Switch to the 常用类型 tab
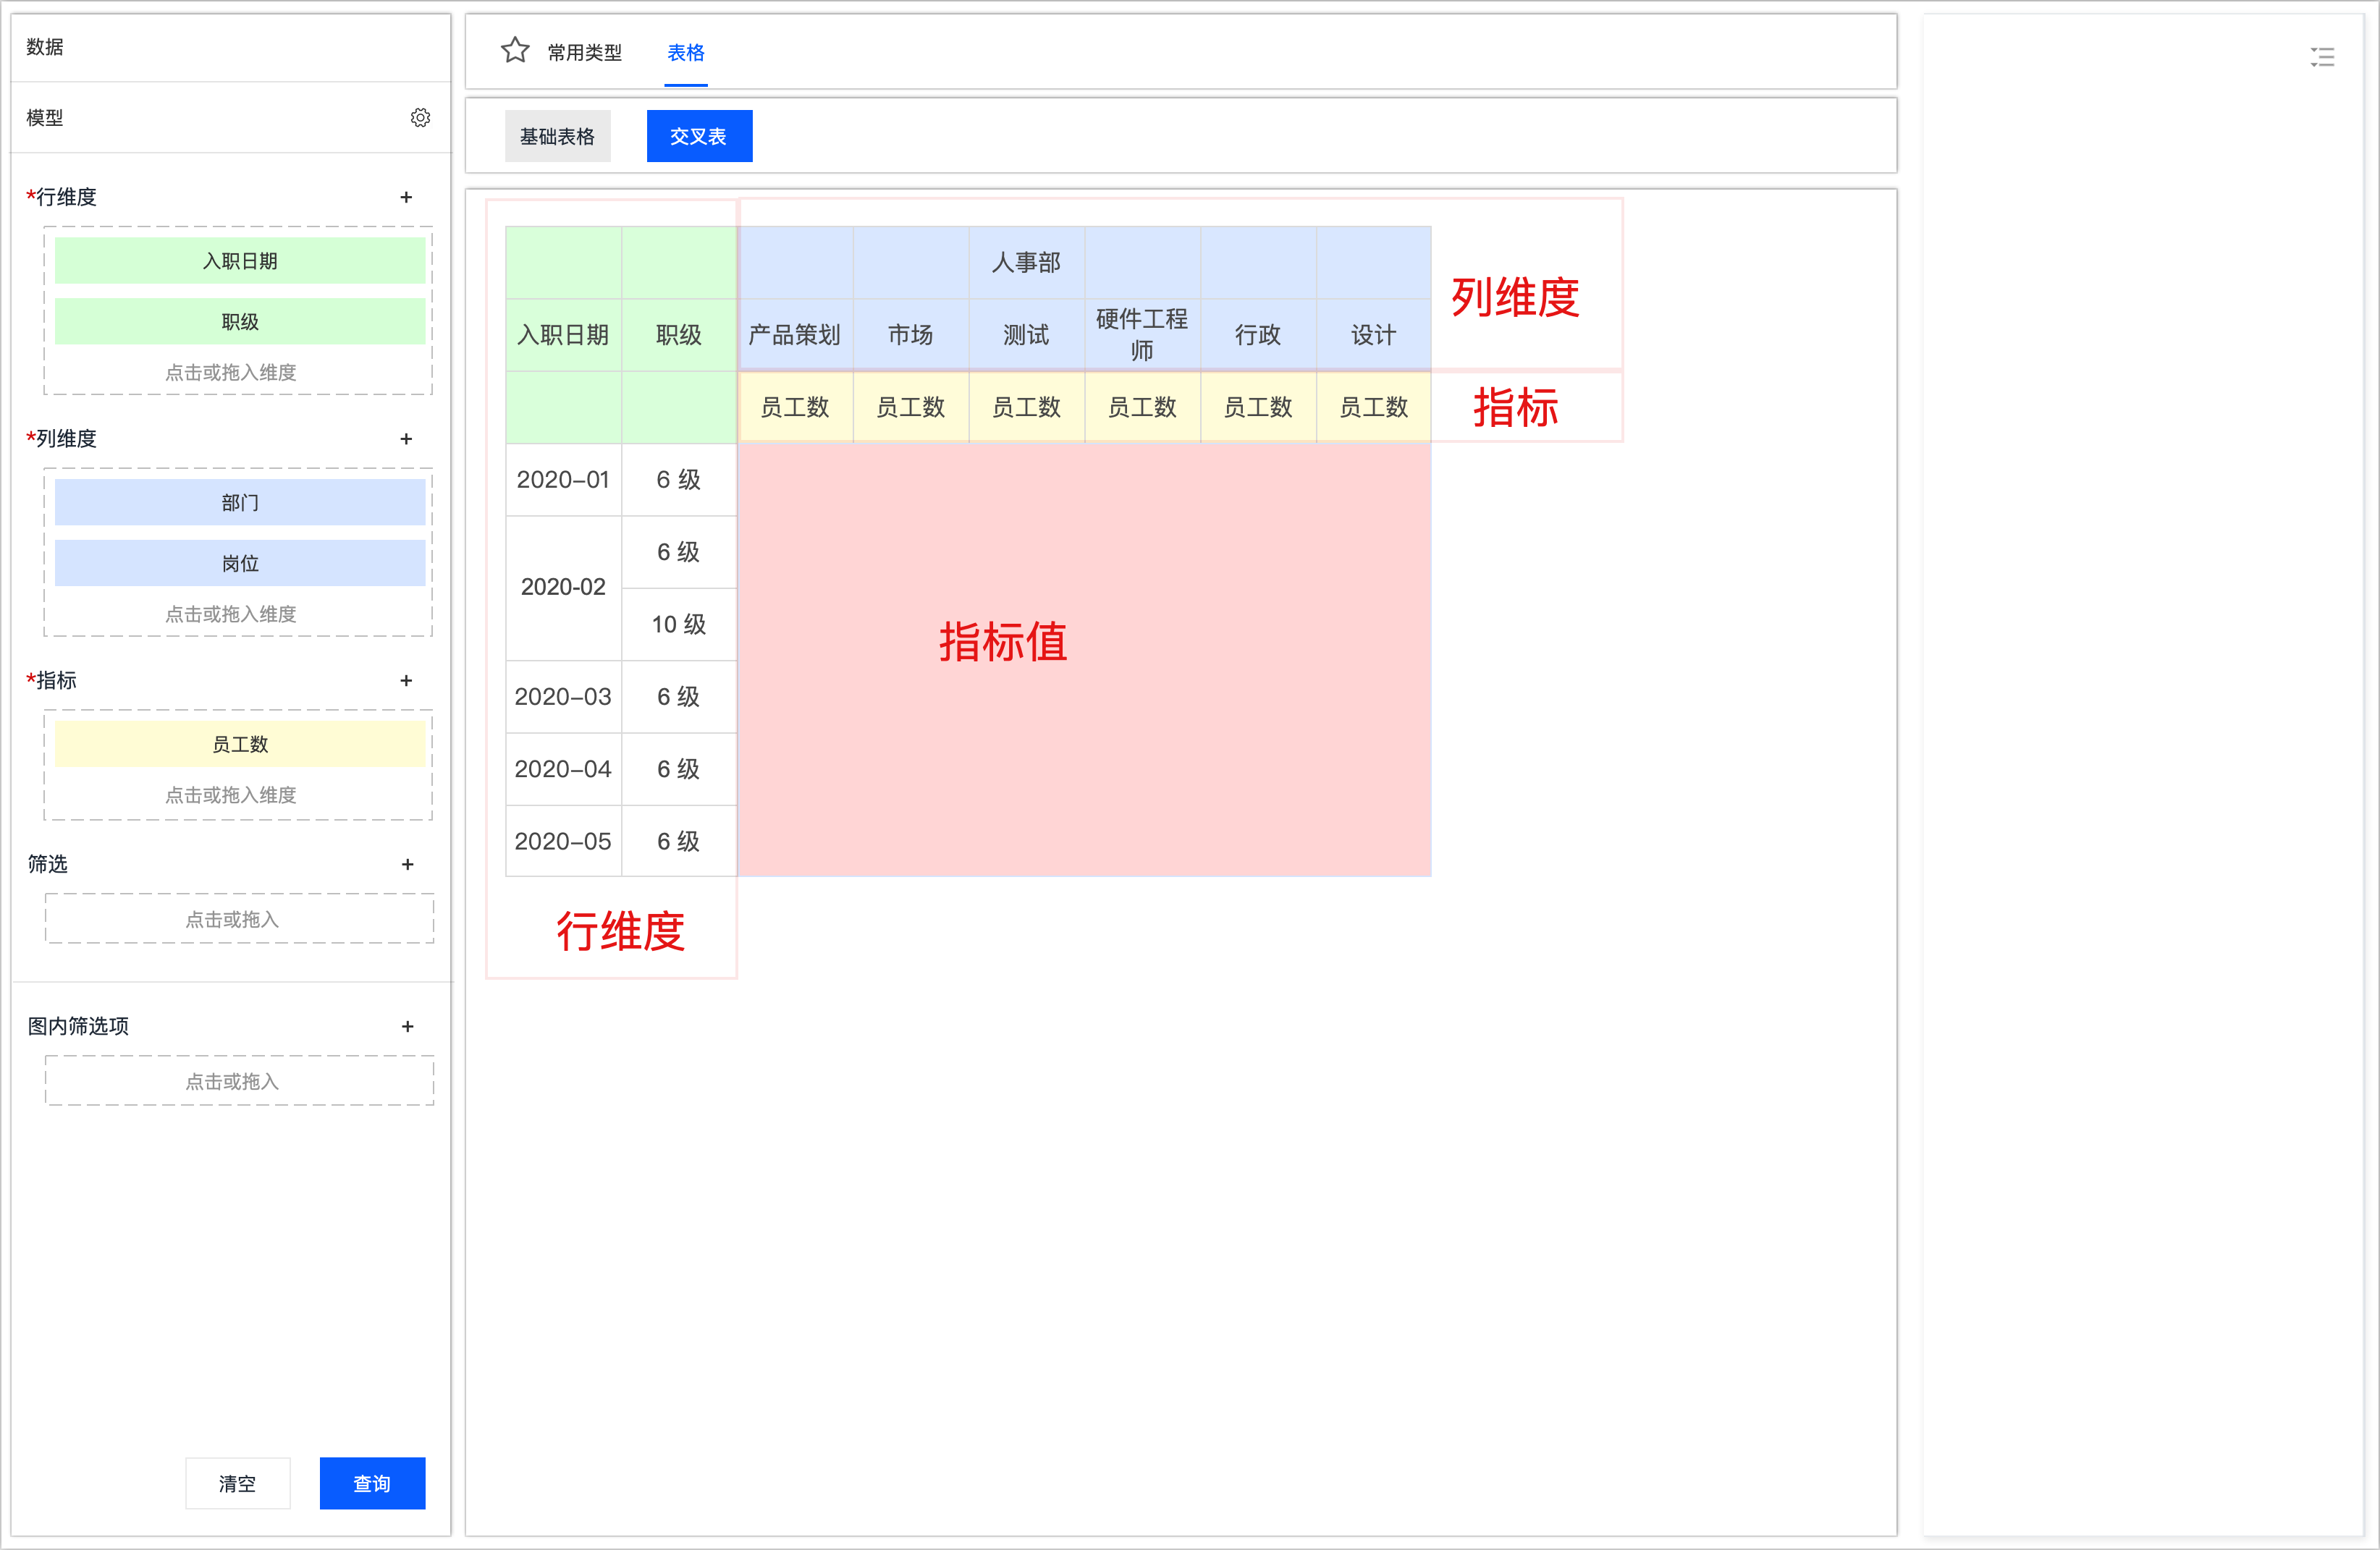 point(584,53)
